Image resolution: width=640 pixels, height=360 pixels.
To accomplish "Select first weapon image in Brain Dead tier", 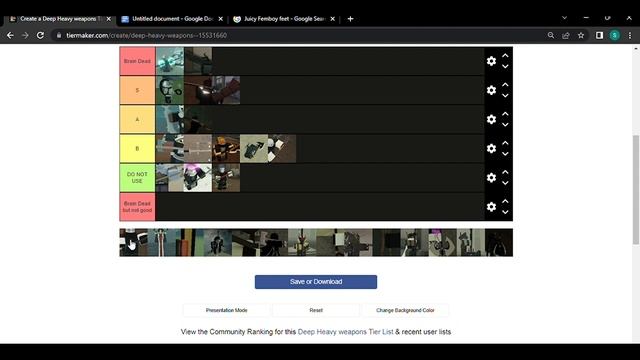I will tap(170, 61).
